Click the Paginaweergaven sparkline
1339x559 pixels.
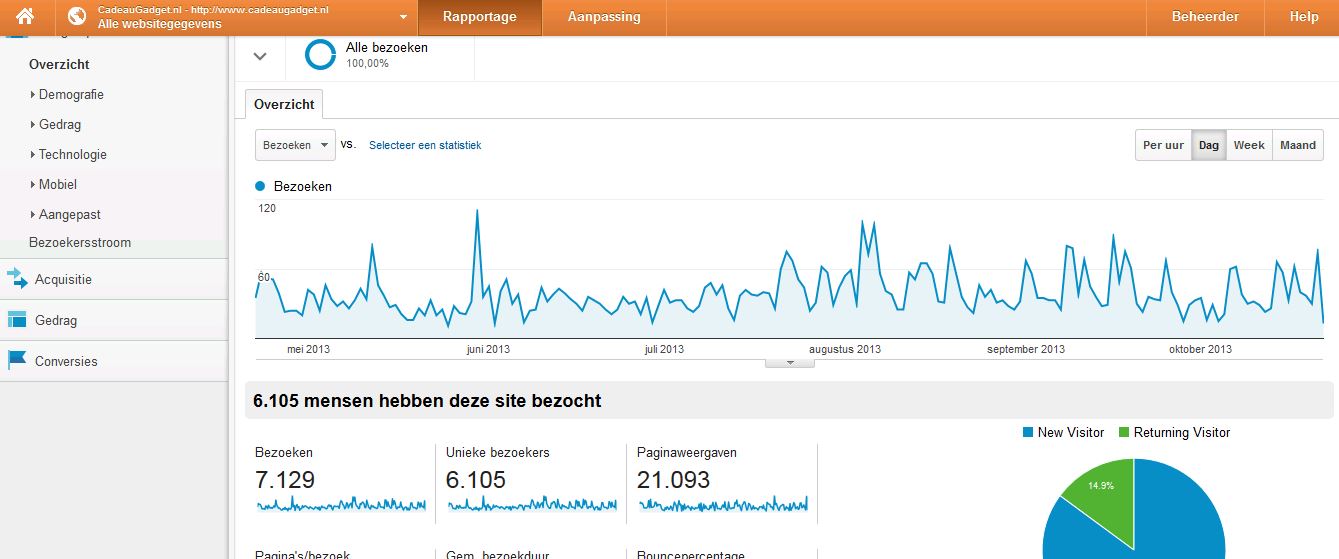click(x=722, y=505)
